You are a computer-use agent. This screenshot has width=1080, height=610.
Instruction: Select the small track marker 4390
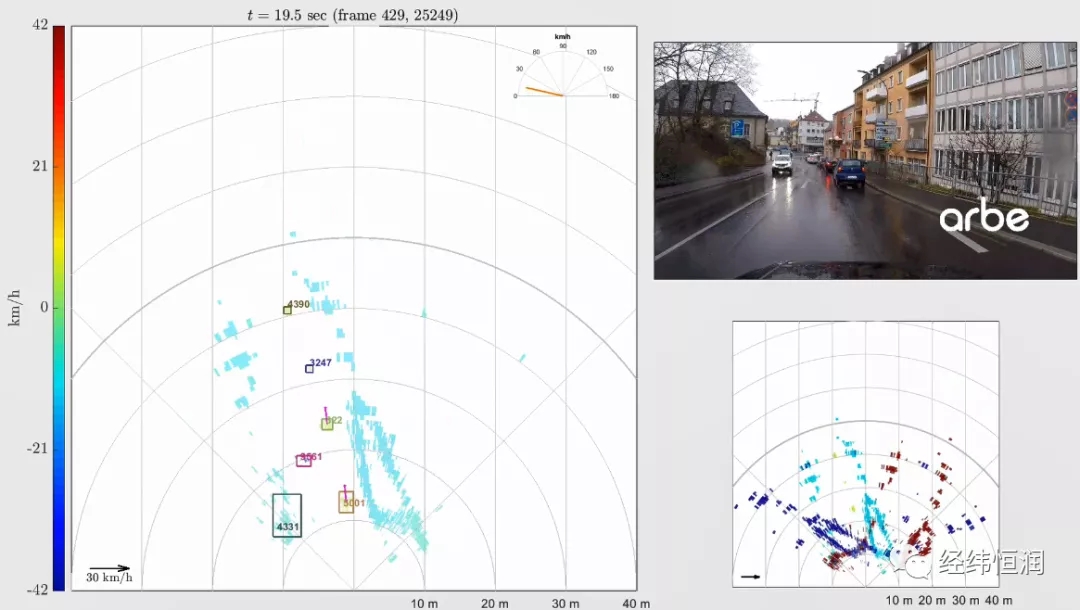coord(287,310)
